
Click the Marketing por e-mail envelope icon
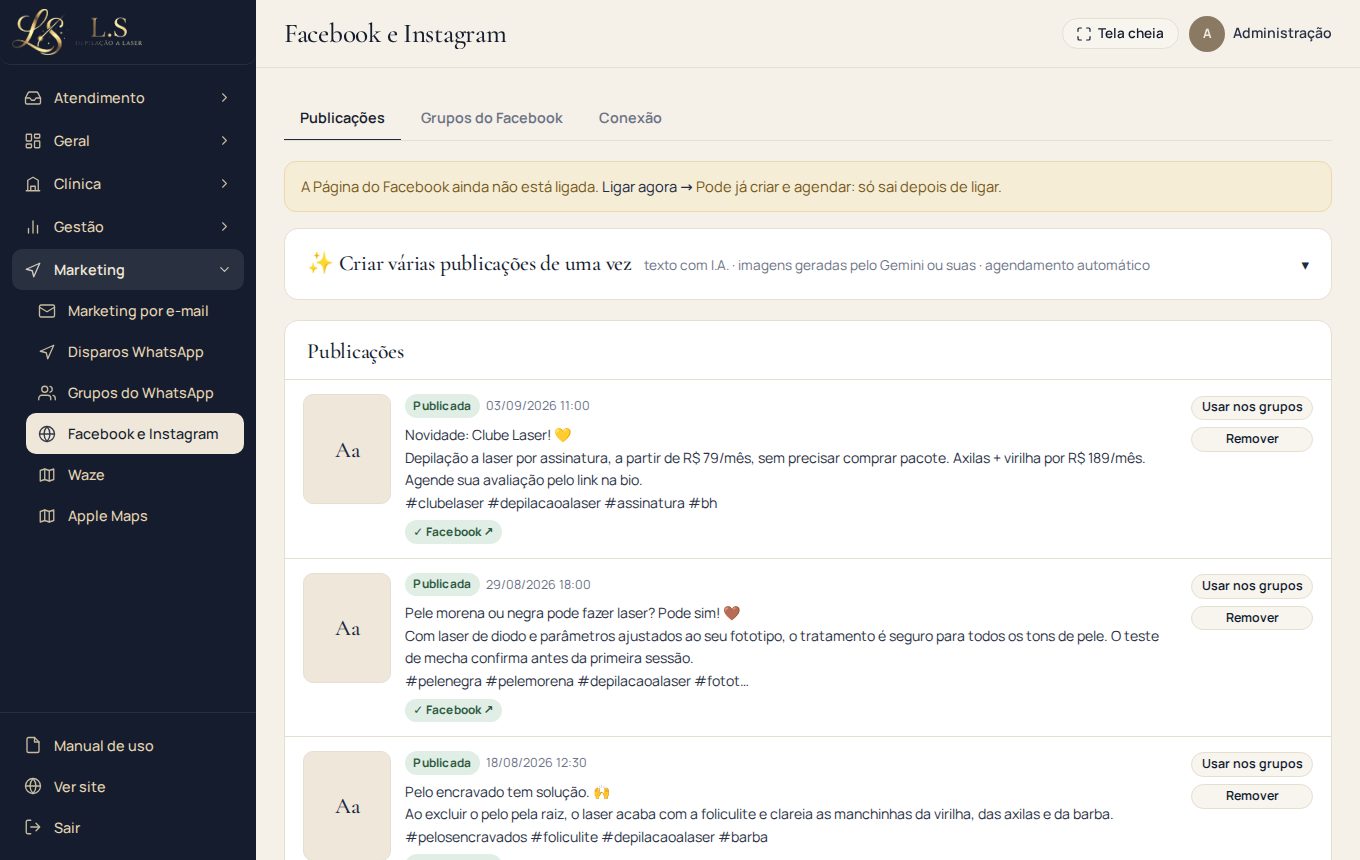coord(47,311)
